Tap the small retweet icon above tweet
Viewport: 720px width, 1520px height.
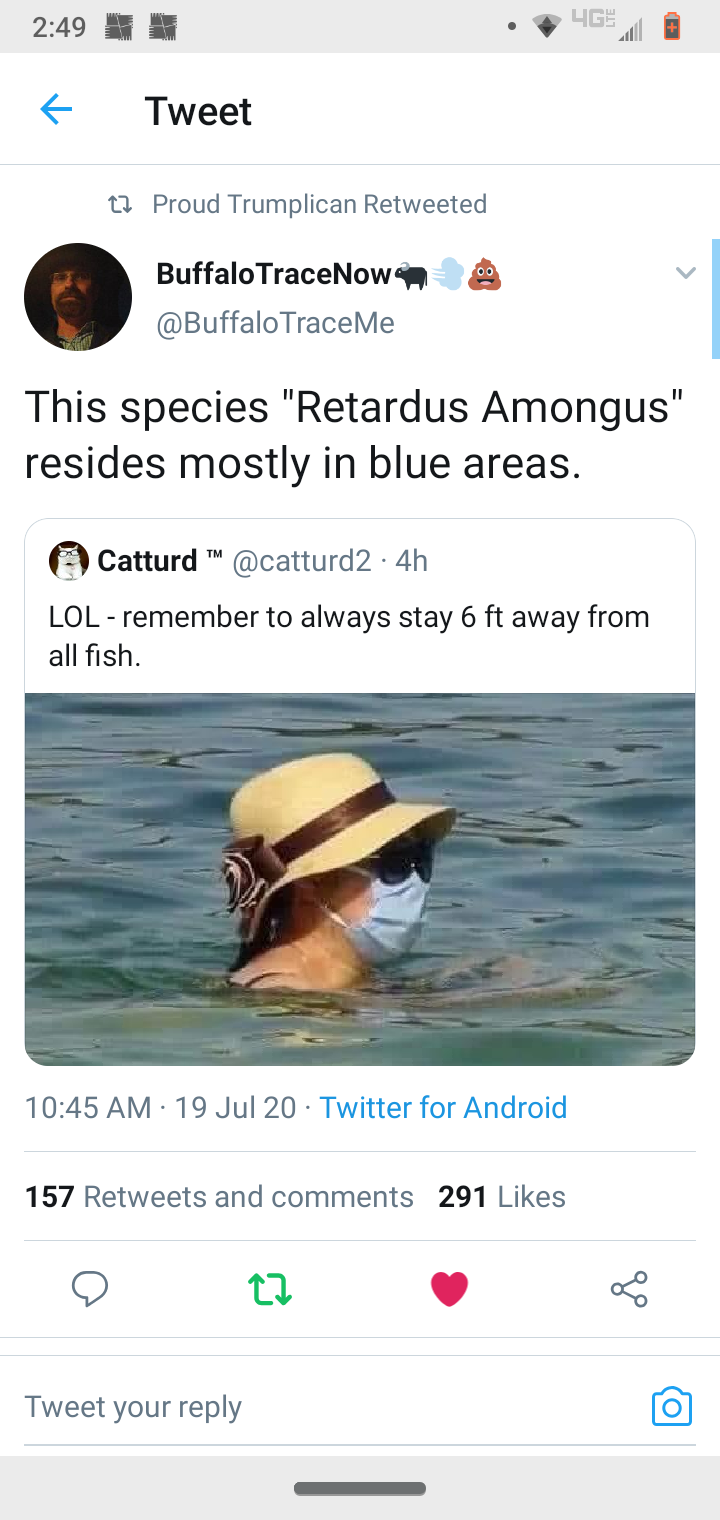[120, 204]
